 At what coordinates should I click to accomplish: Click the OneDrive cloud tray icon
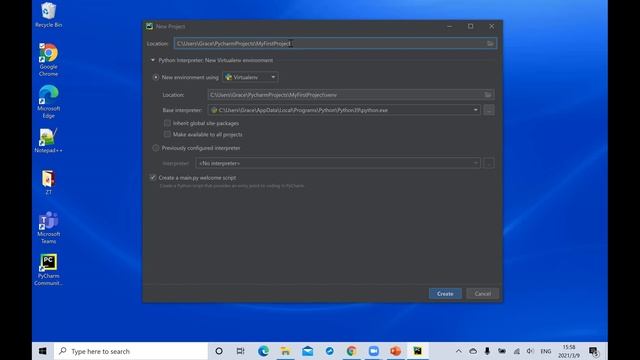click(473, 351)
